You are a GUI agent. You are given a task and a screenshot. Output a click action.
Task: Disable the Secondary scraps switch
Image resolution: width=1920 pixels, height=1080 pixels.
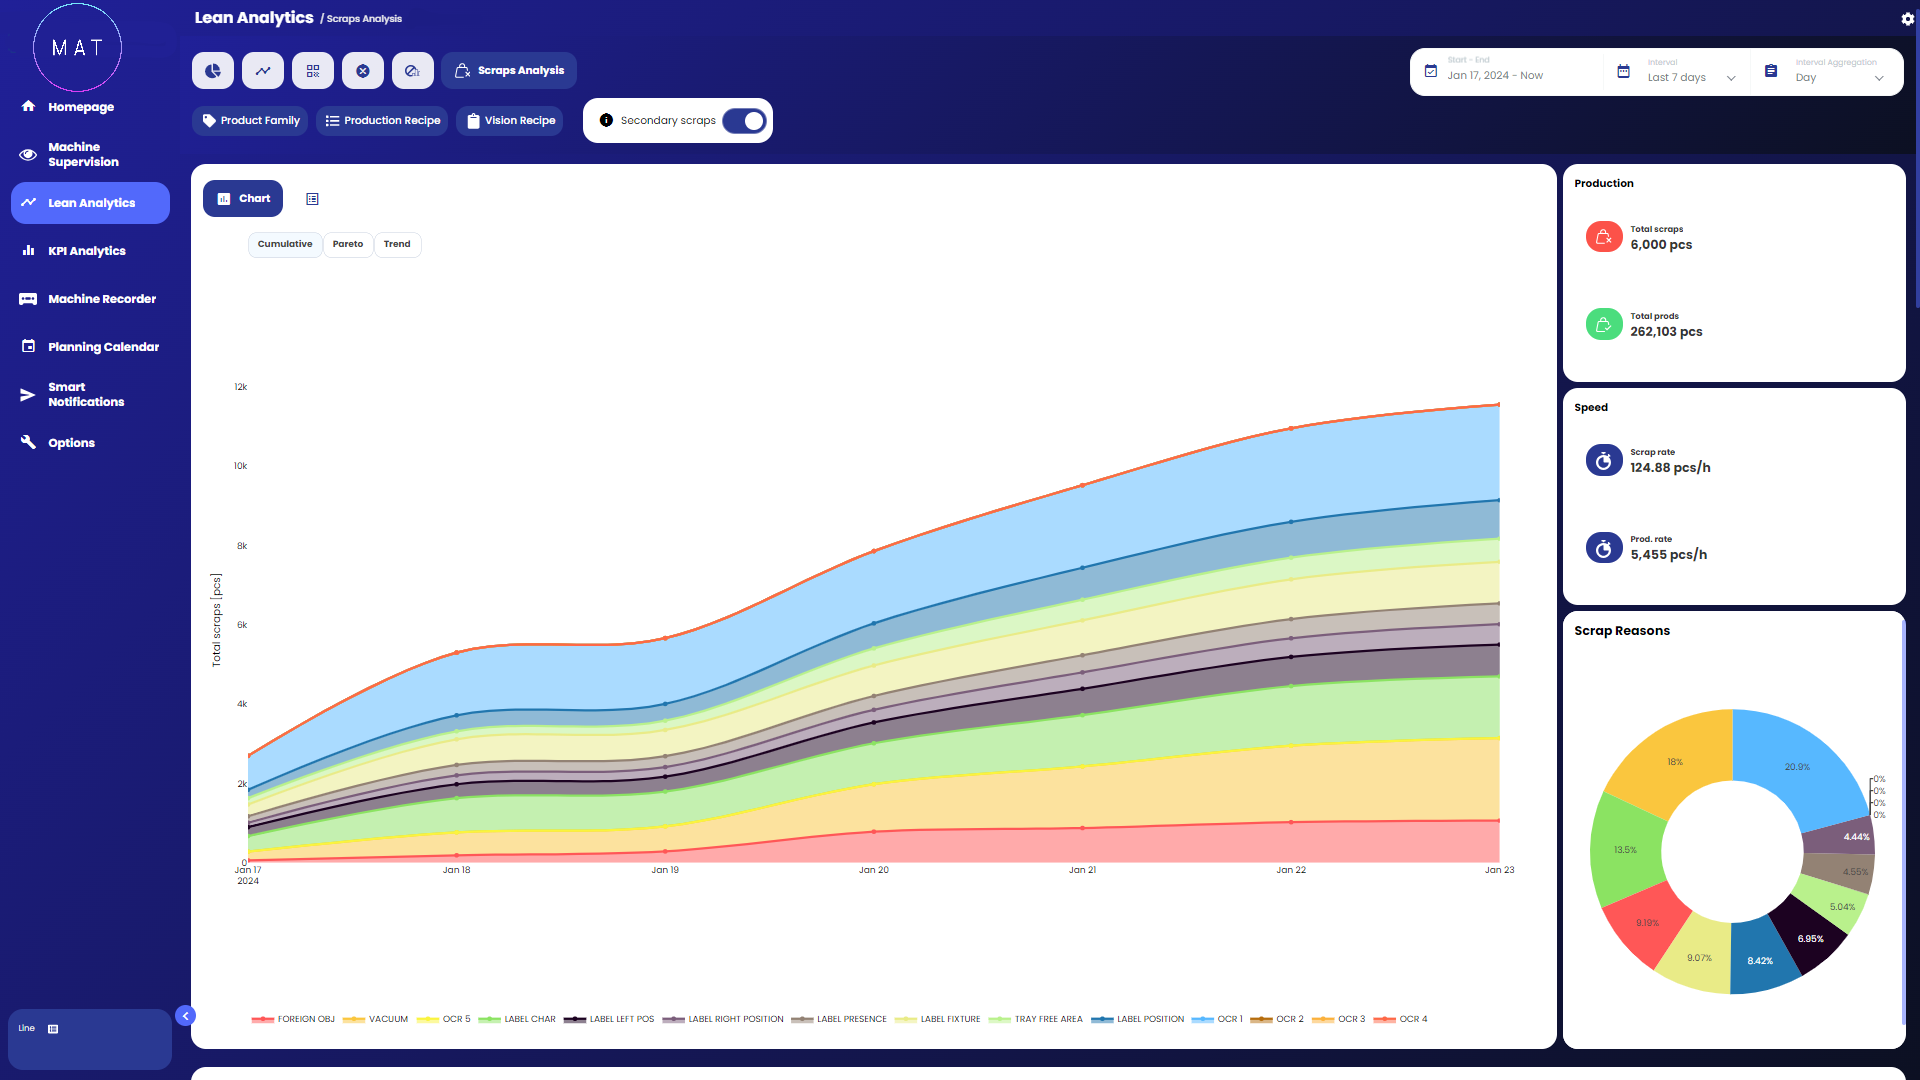pyautogui.click(x=744, y=121)
